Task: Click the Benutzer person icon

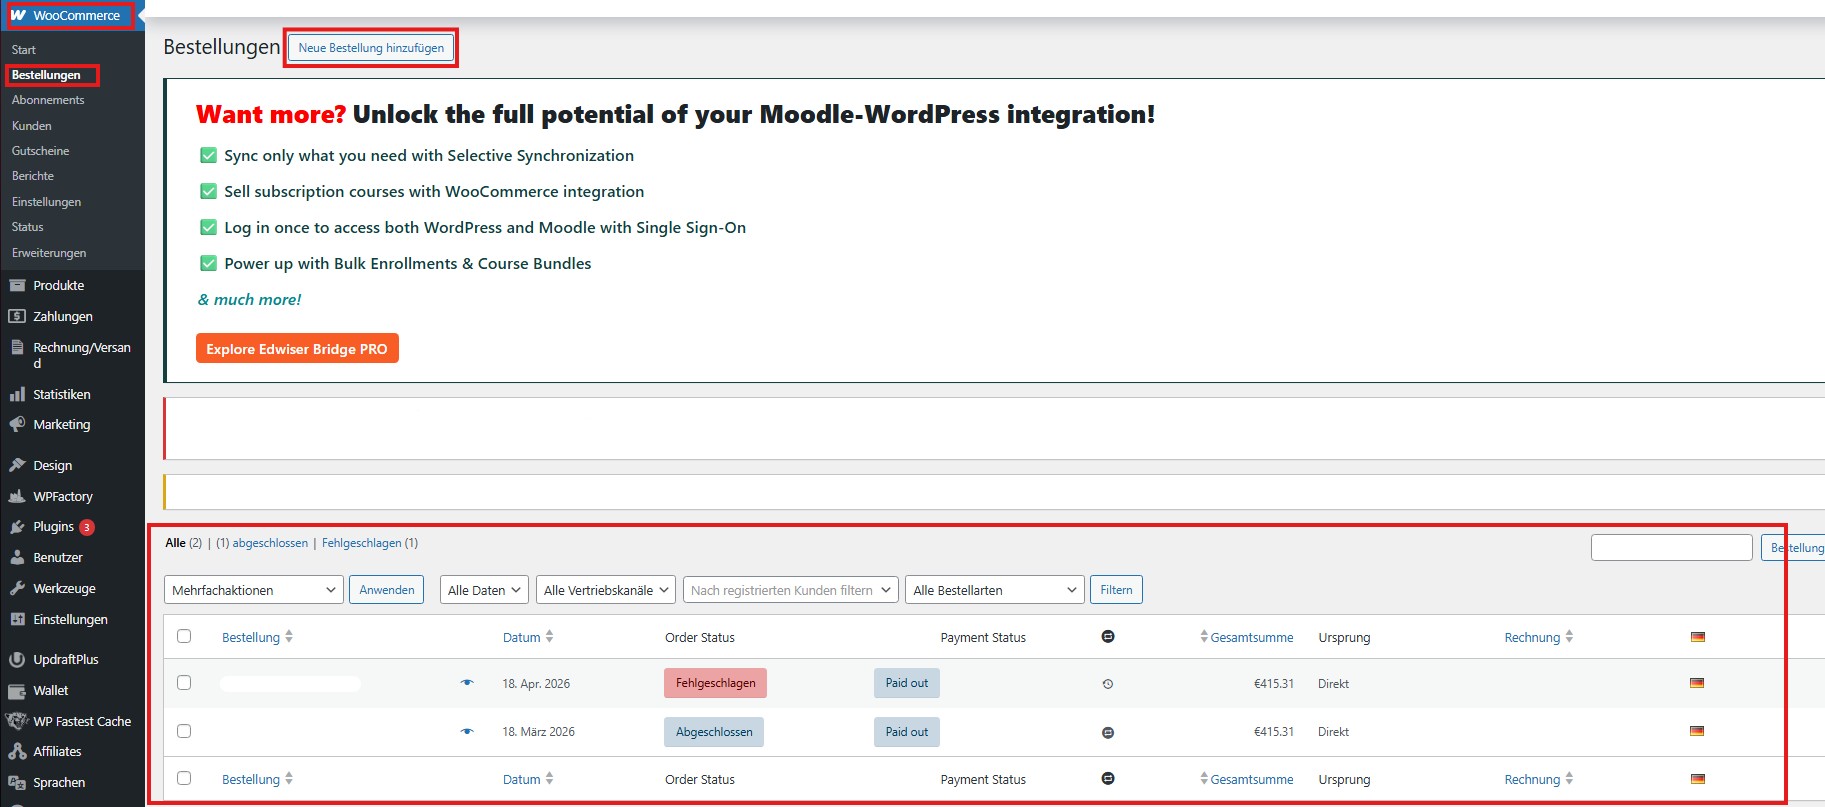Action: tap(17, 557)
